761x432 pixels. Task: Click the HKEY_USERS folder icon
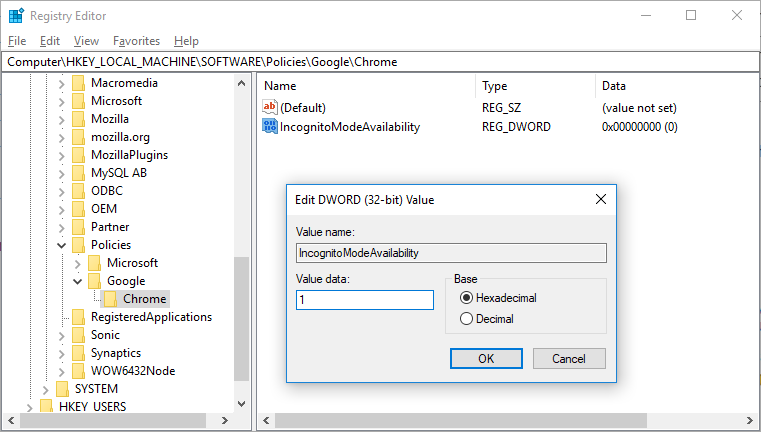[x=47, y=407]
